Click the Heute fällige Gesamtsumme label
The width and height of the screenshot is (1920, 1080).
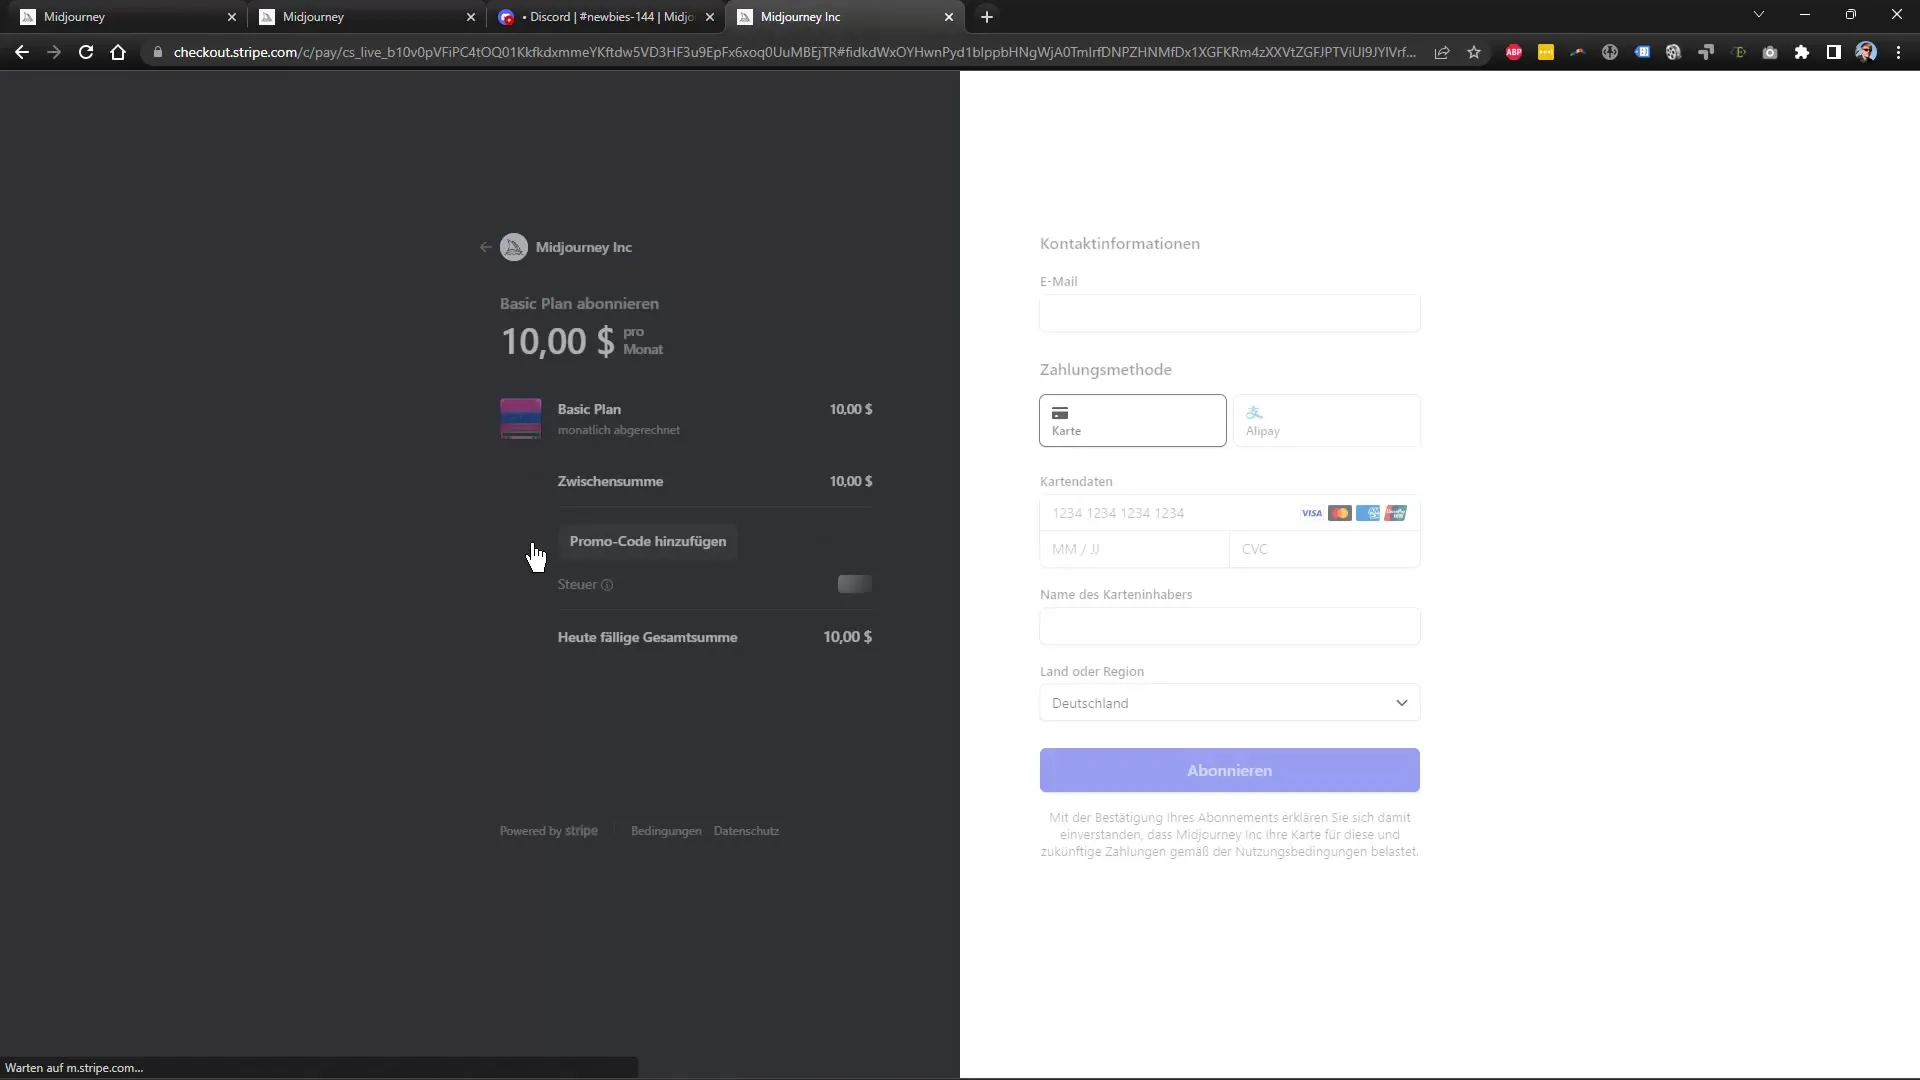point(648,637)
